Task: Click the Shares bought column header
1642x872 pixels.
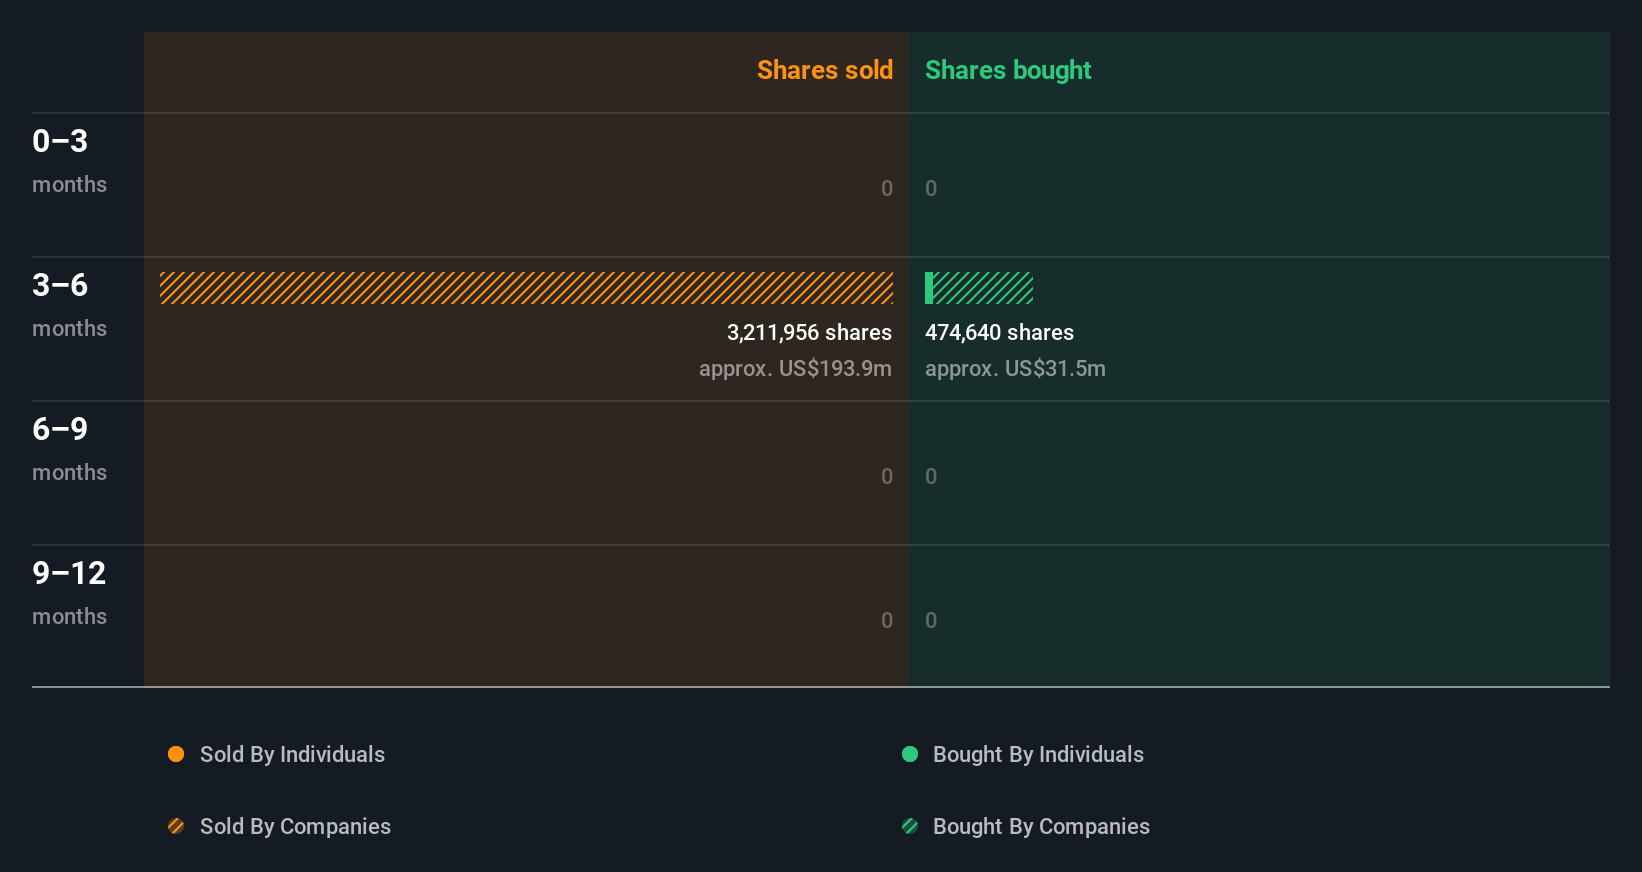Action: click(1008, 70)
